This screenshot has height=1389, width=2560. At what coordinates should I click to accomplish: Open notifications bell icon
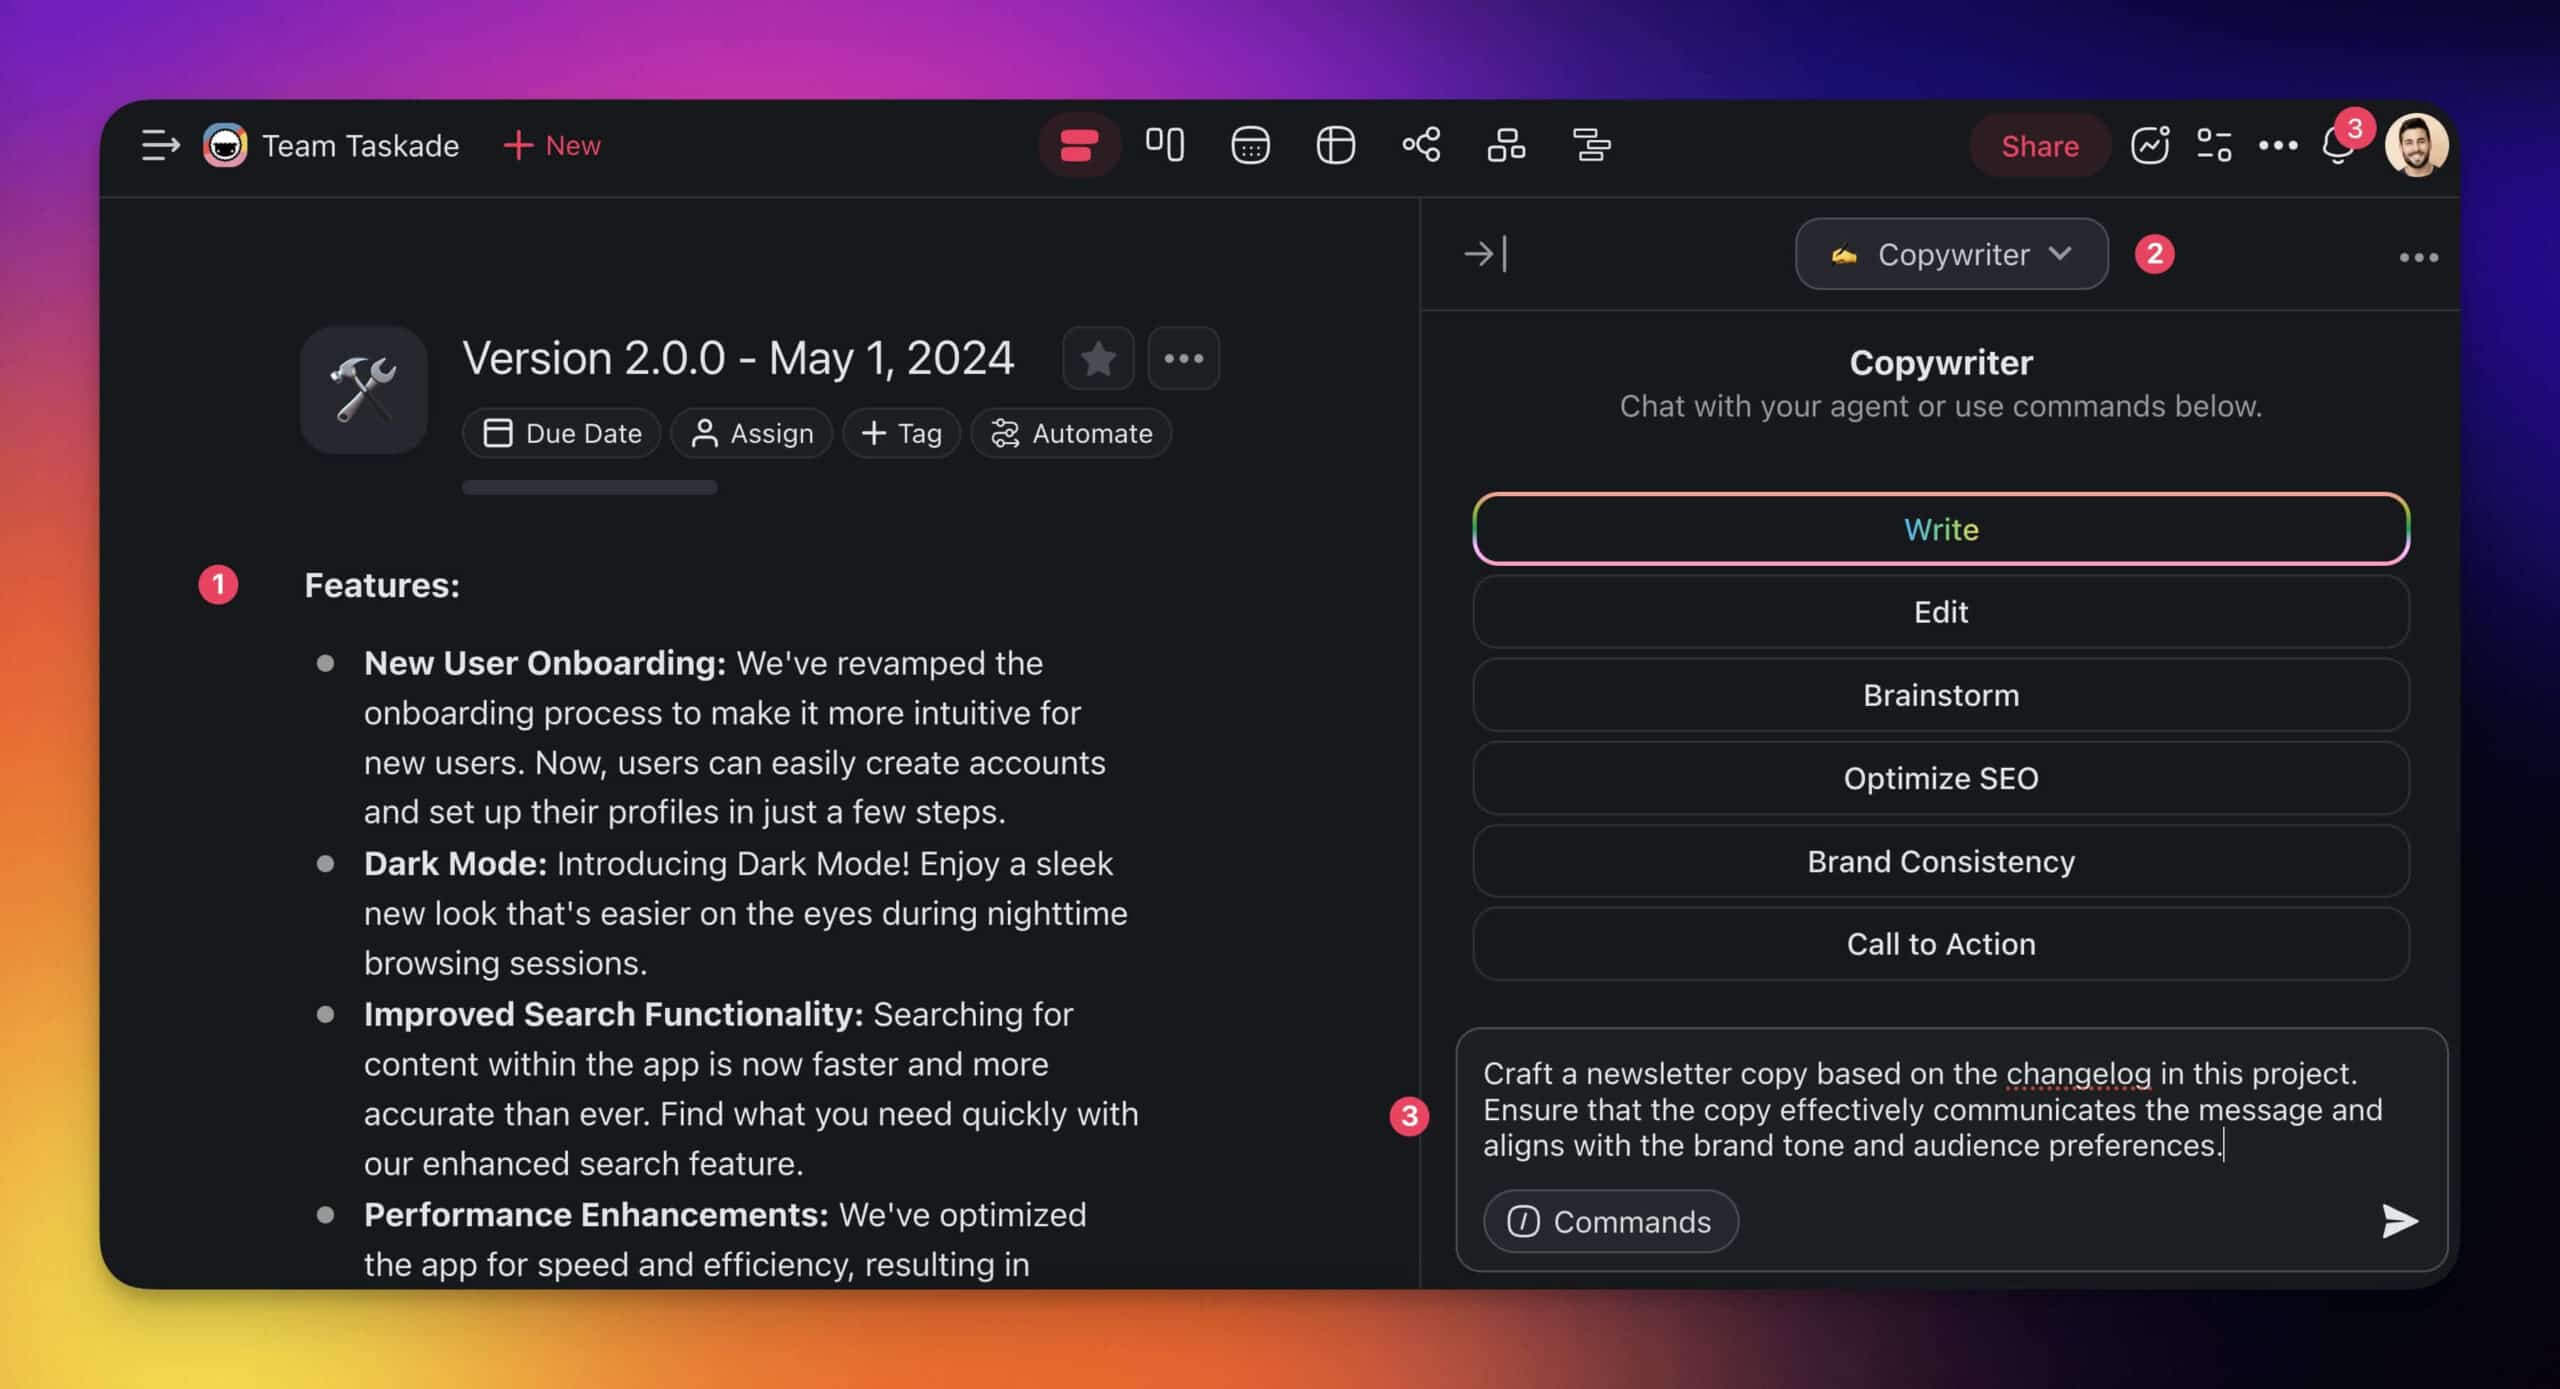coord(2337,148)
